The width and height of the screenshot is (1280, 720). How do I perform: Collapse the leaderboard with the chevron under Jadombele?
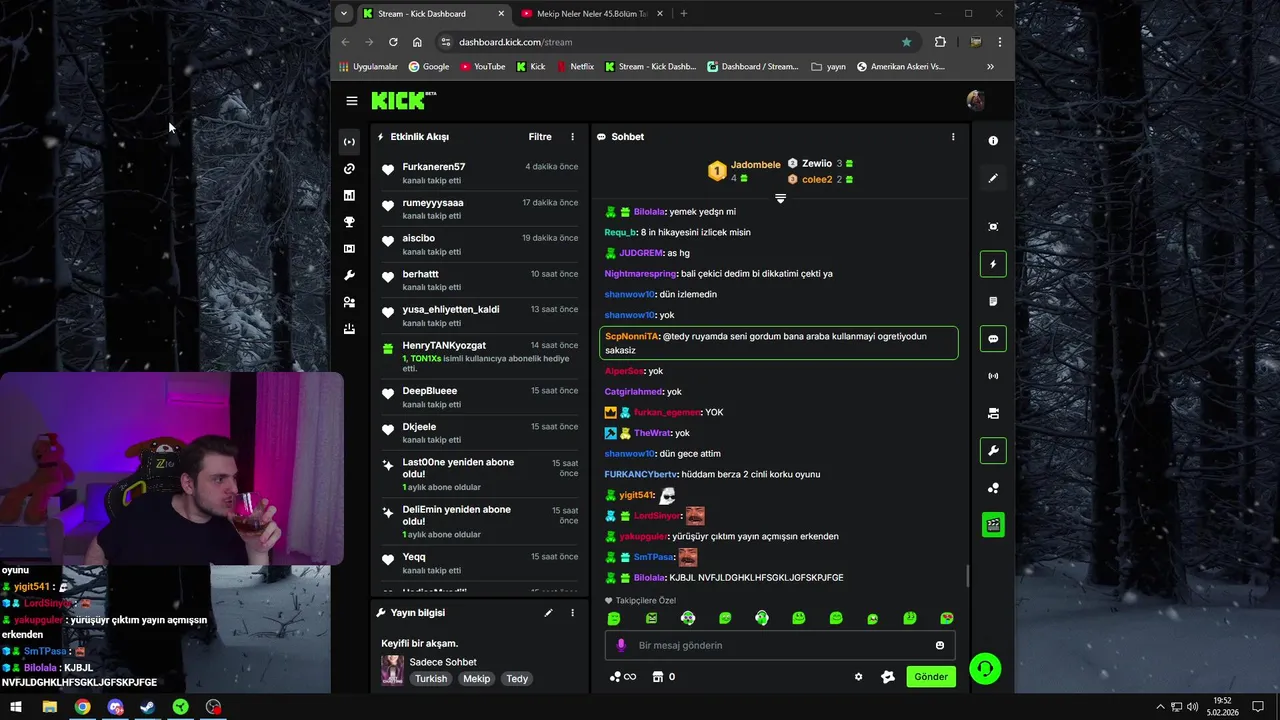(780, 198)
